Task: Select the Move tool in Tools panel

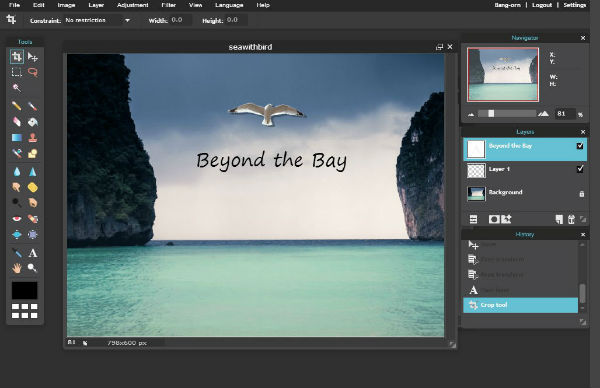Action: coord(33,57)
